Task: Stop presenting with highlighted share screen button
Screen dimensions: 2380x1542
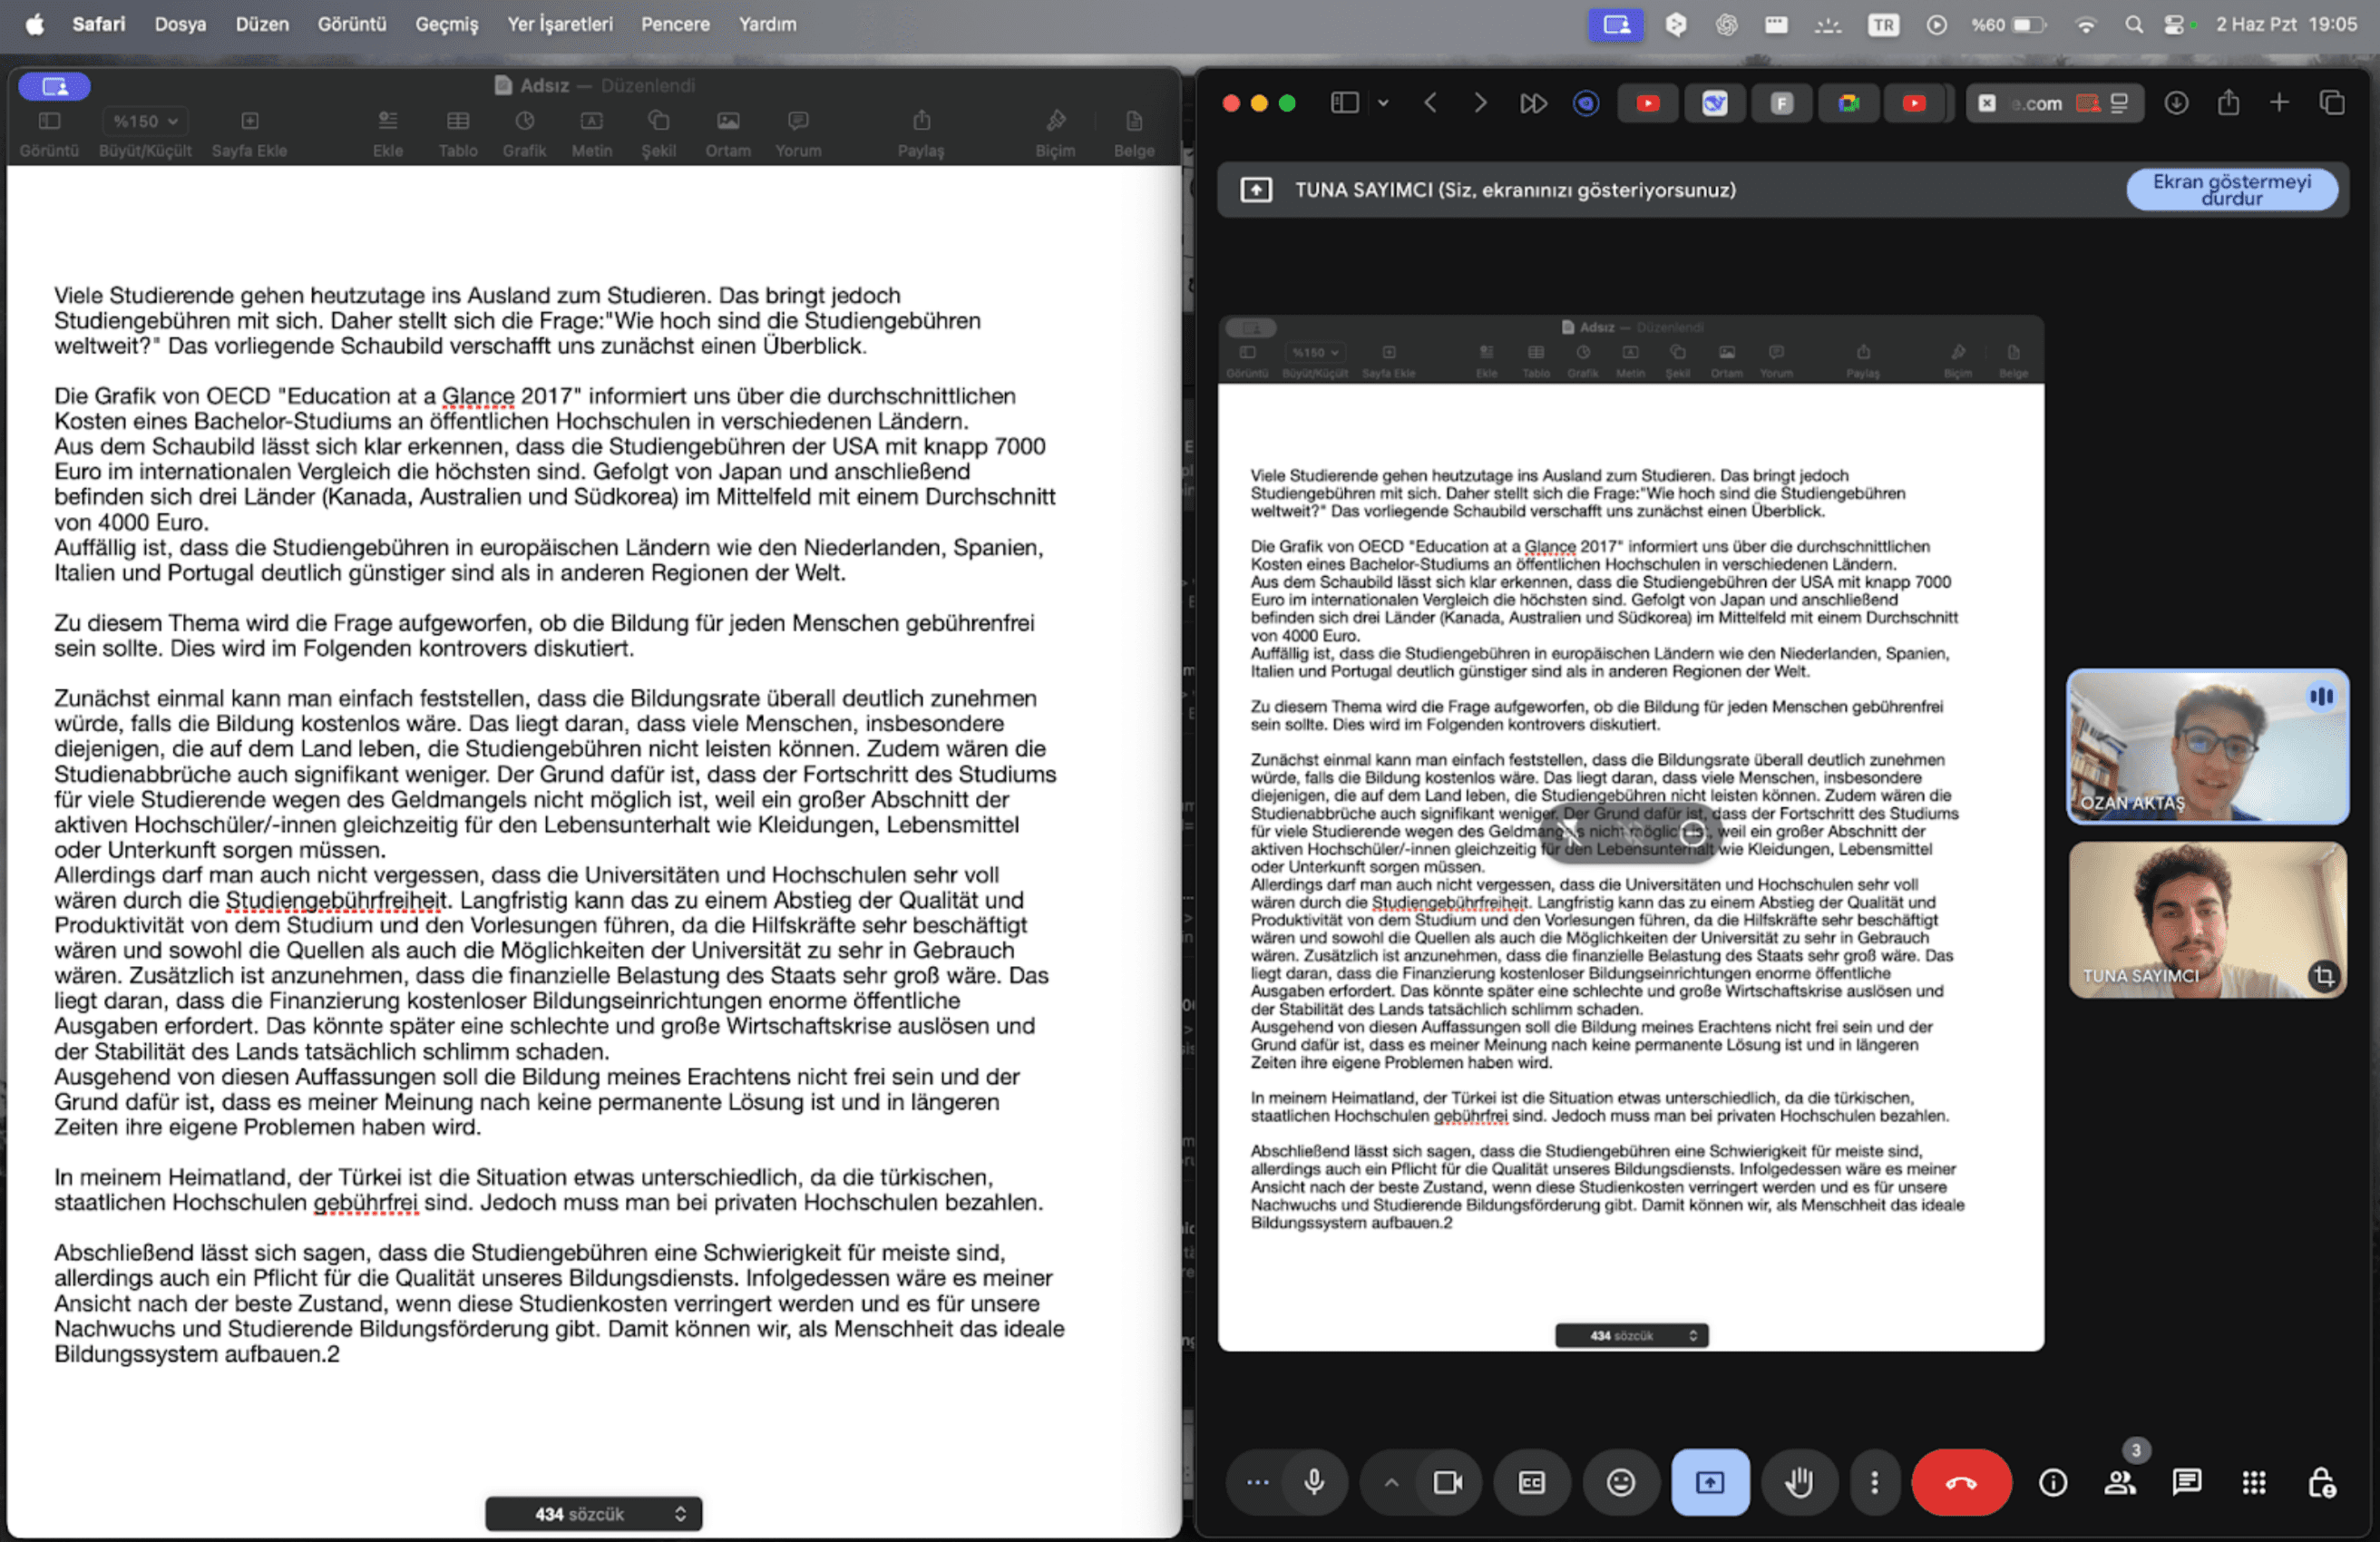Action: (1709, 1482)
